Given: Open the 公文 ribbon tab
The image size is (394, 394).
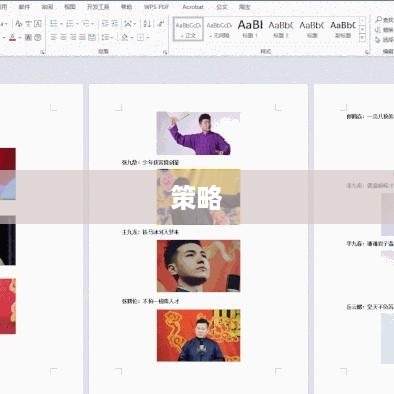Looking at the screenshot, I should point(222,7).
